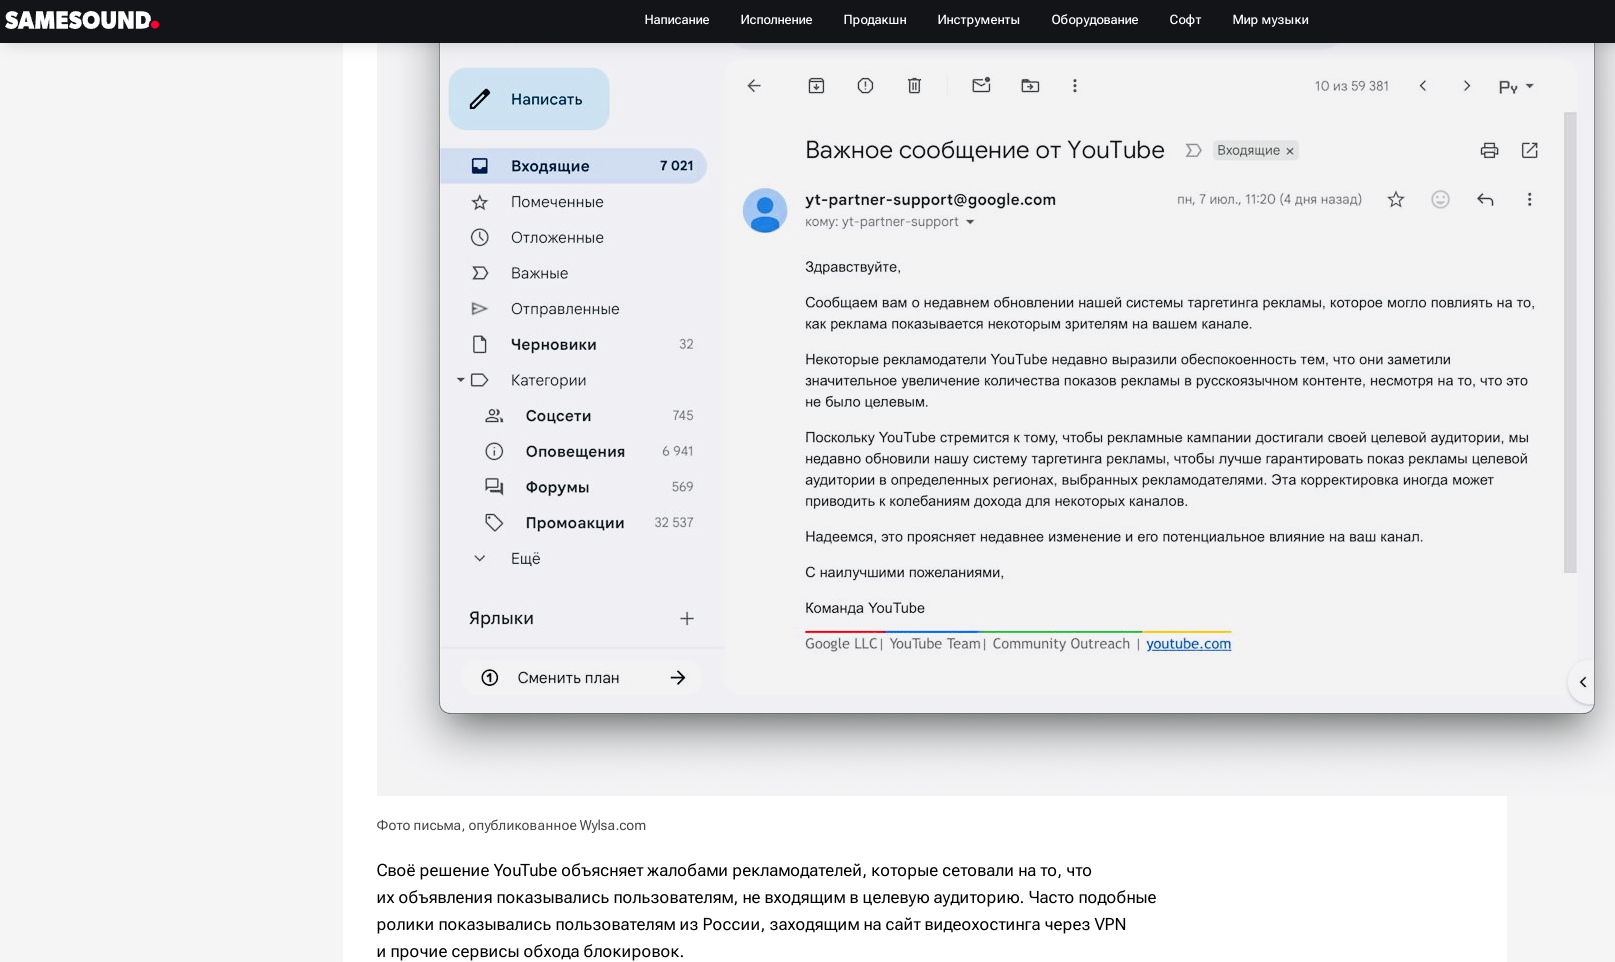Show the side panel with chevron
Image resolution: width=1615 pixels, height=962 pixels.
coord(1582,682)
